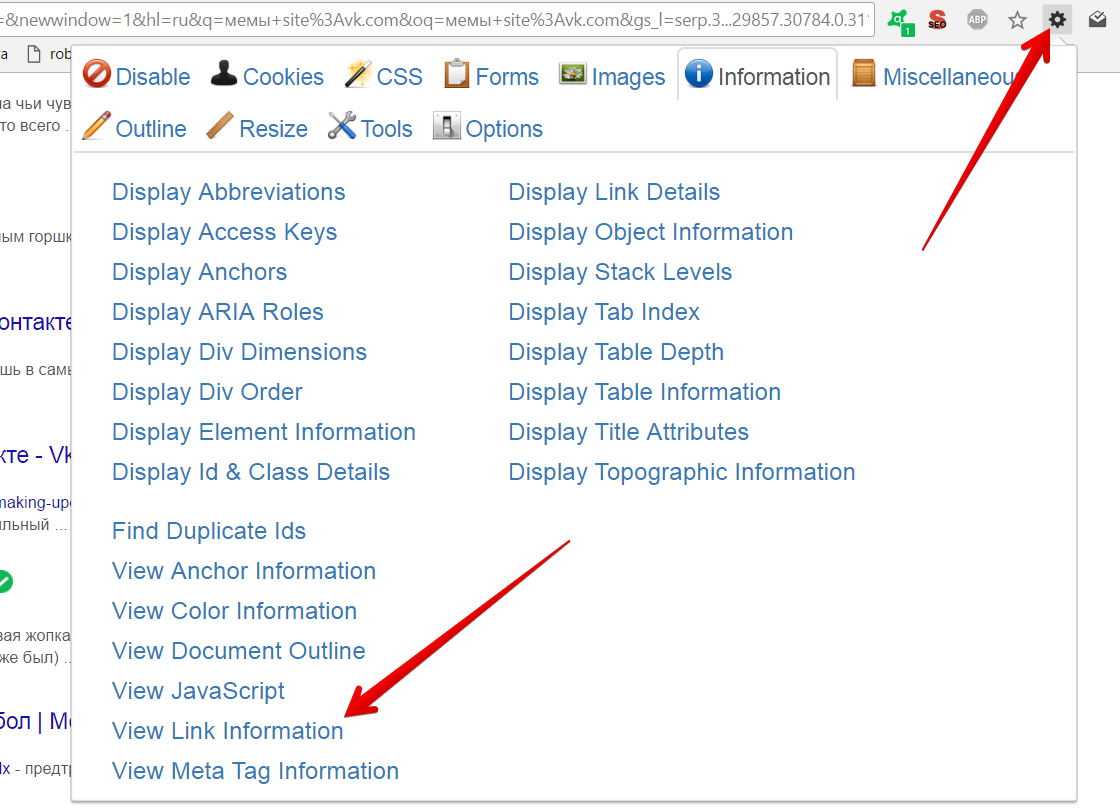
Task: Click the Adblock Plus extension icon
Action: point(977,19)
